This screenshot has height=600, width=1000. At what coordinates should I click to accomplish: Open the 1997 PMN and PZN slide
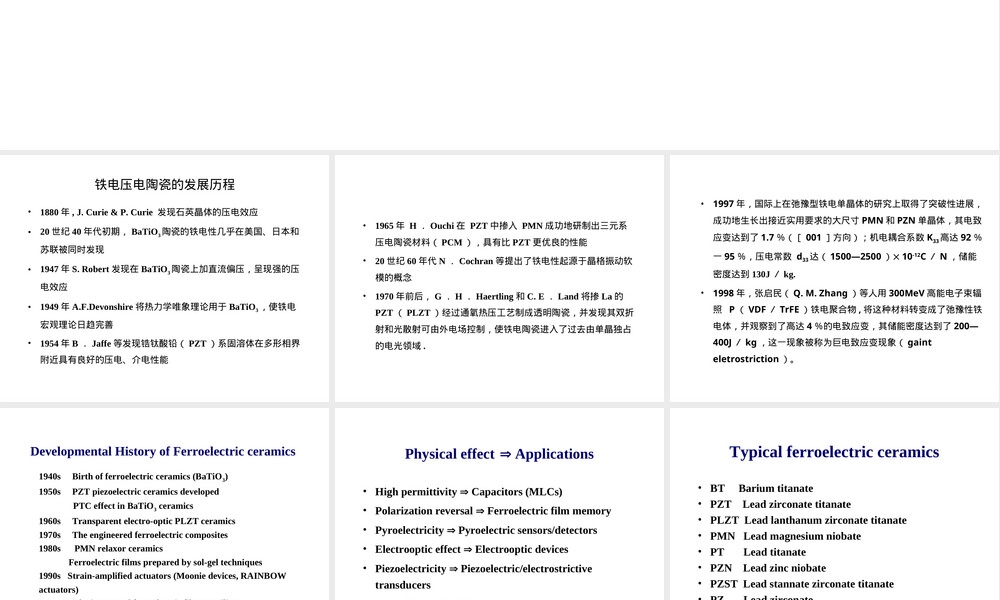tap(834, 278)
